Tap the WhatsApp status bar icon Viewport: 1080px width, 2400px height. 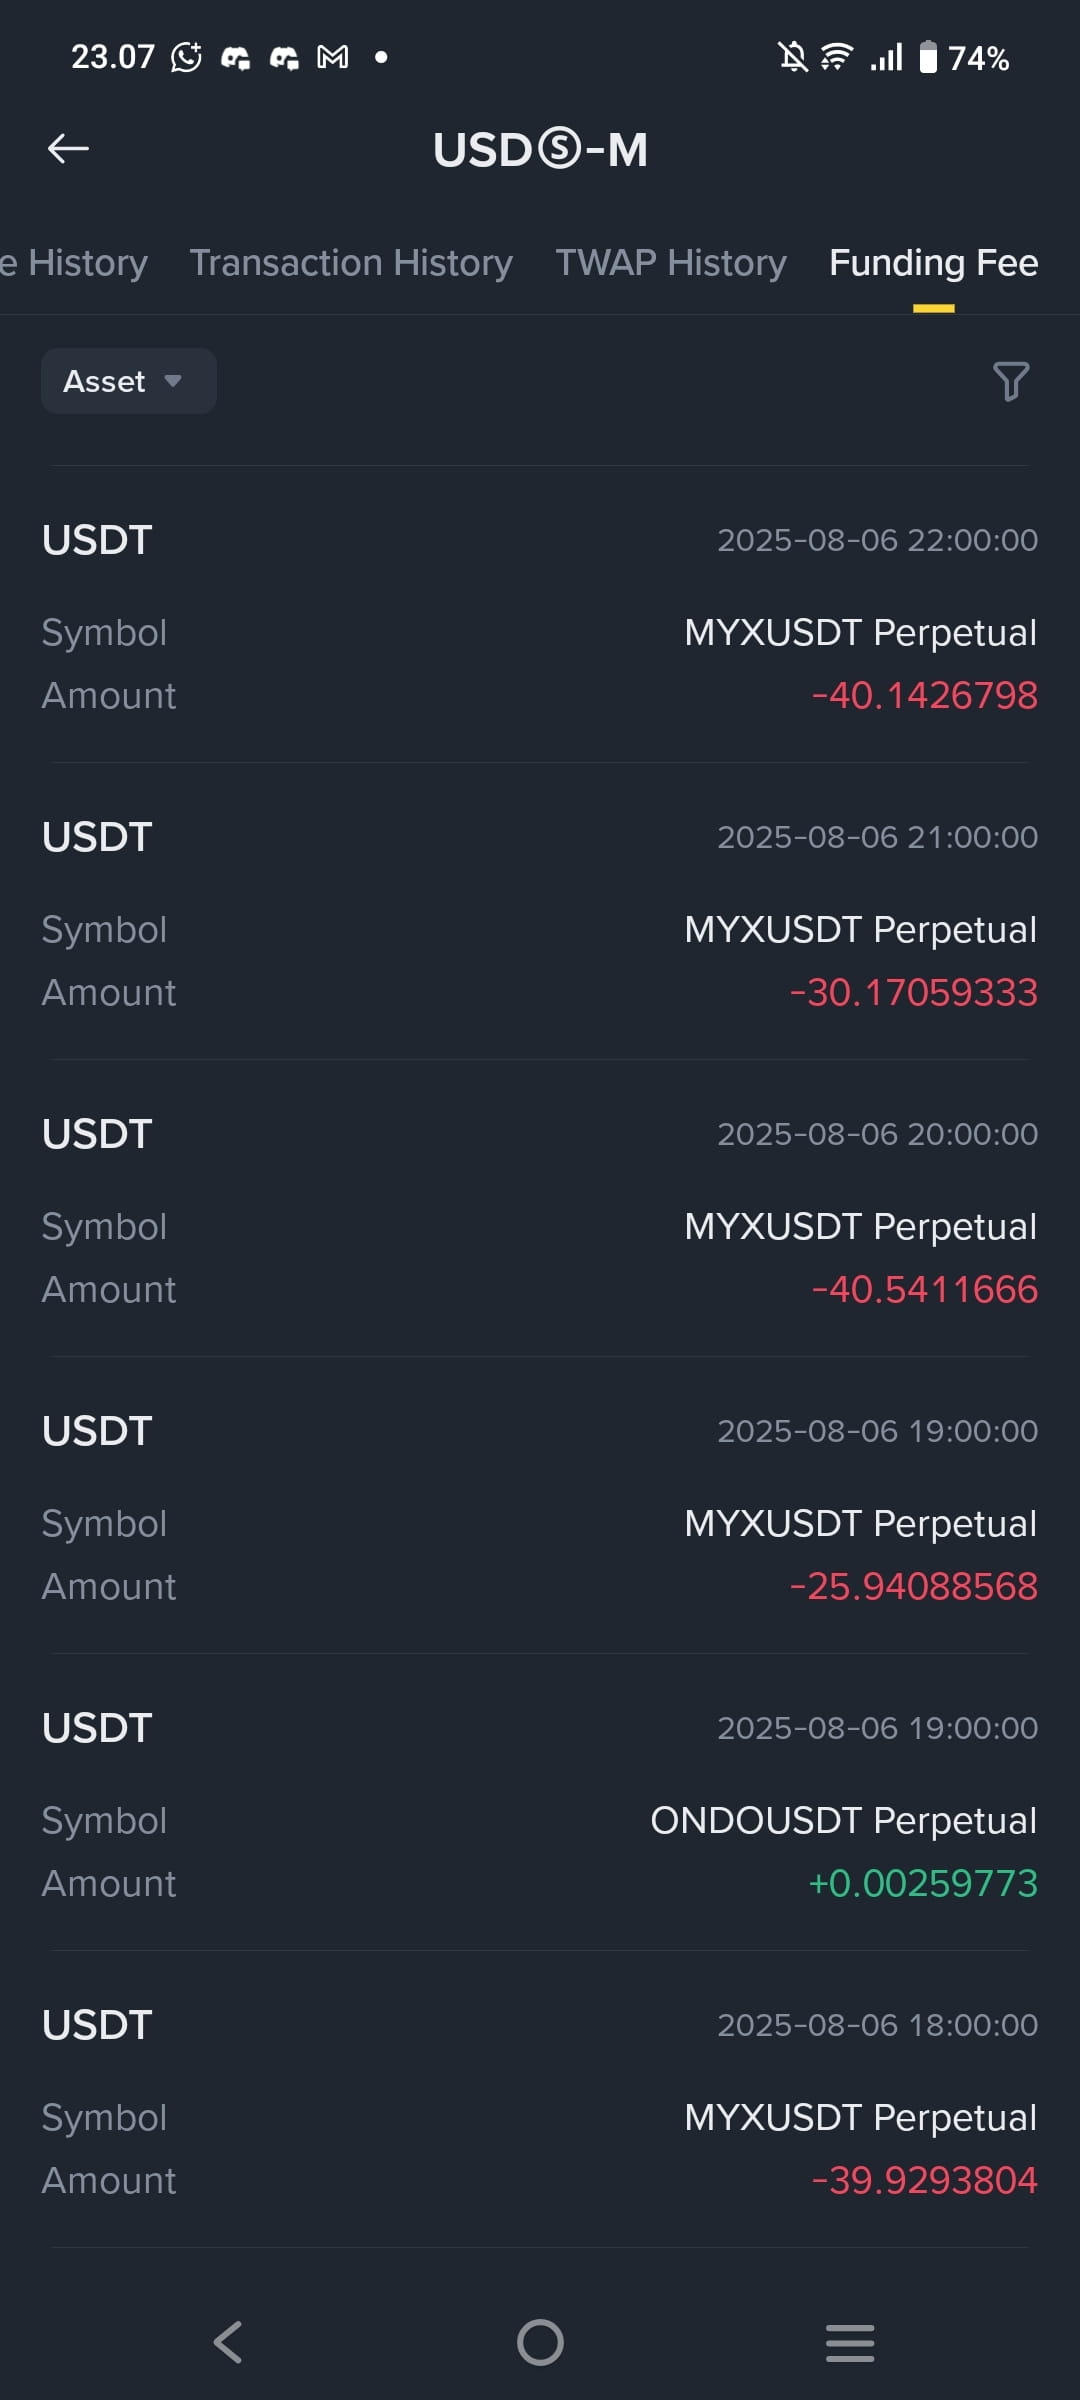[186, 57]
